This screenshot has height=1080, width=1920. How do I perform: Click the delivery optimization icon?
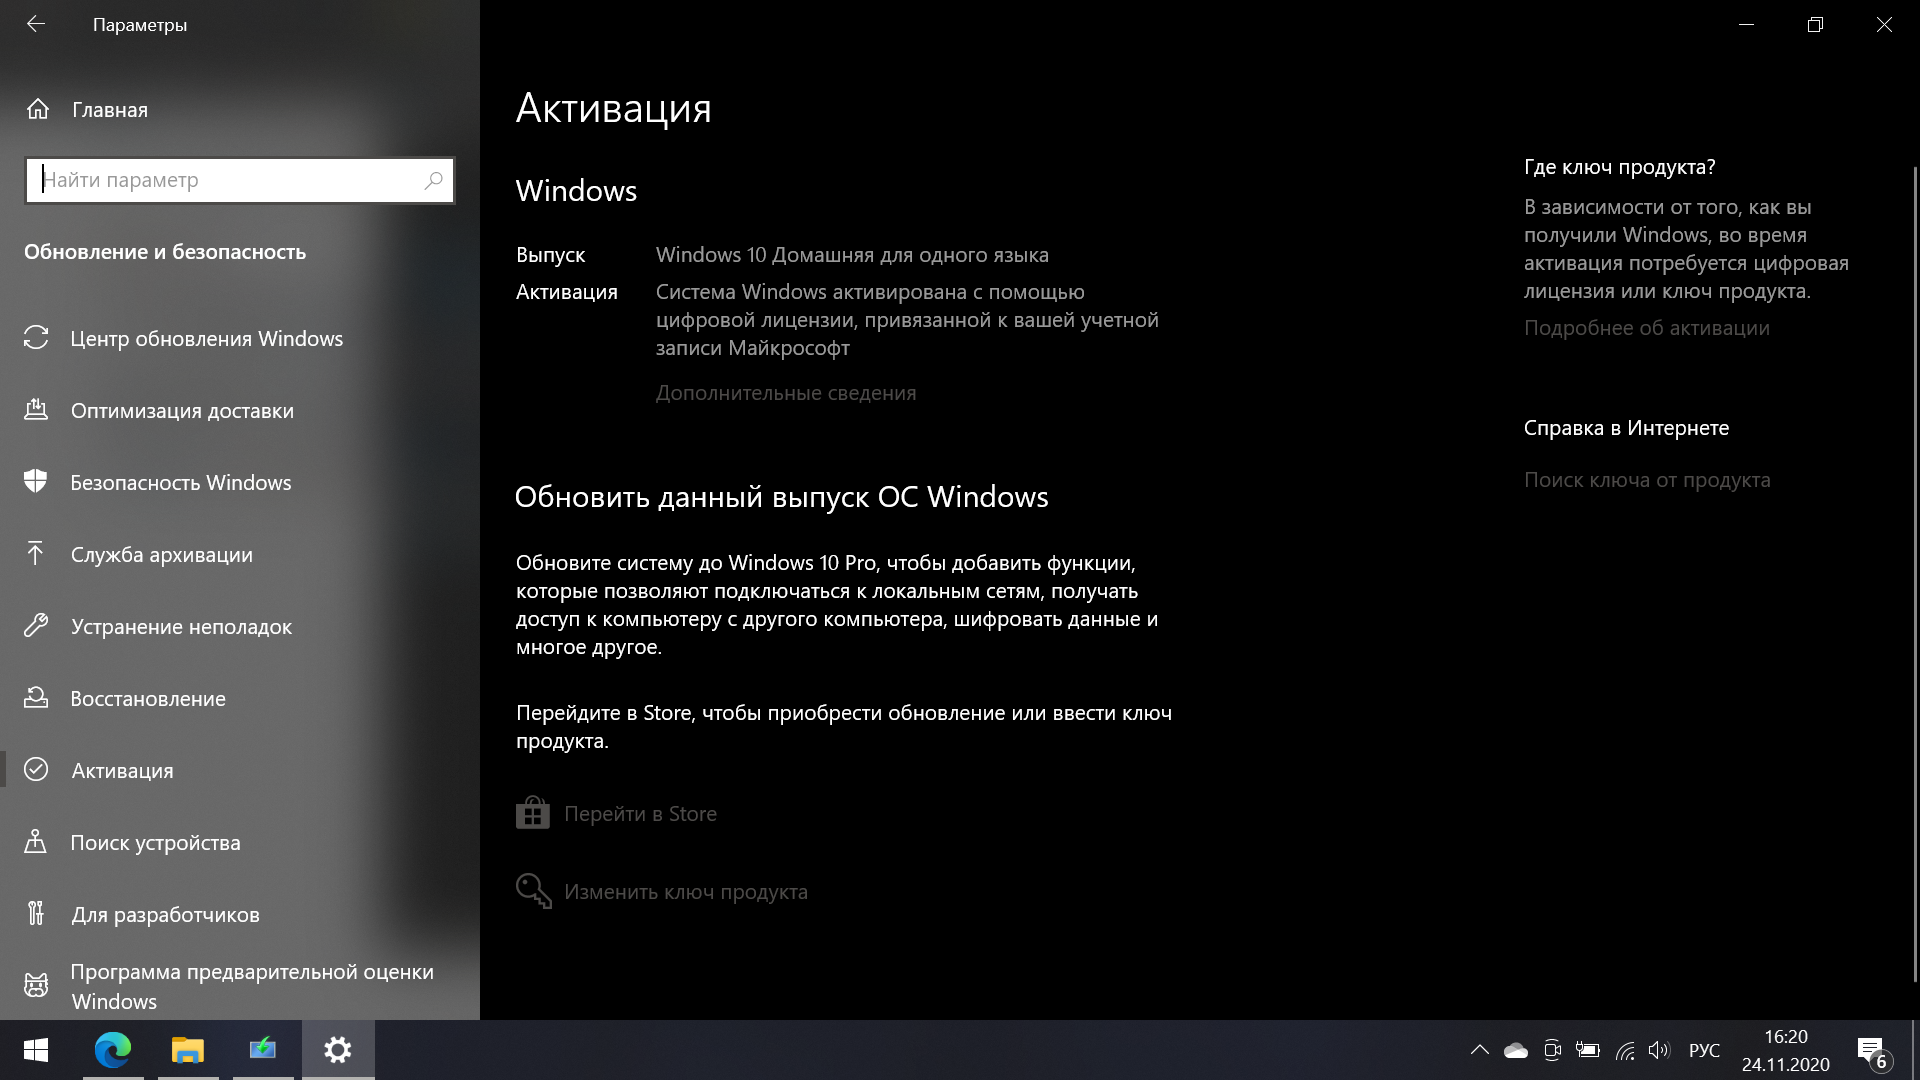point(36,409)
